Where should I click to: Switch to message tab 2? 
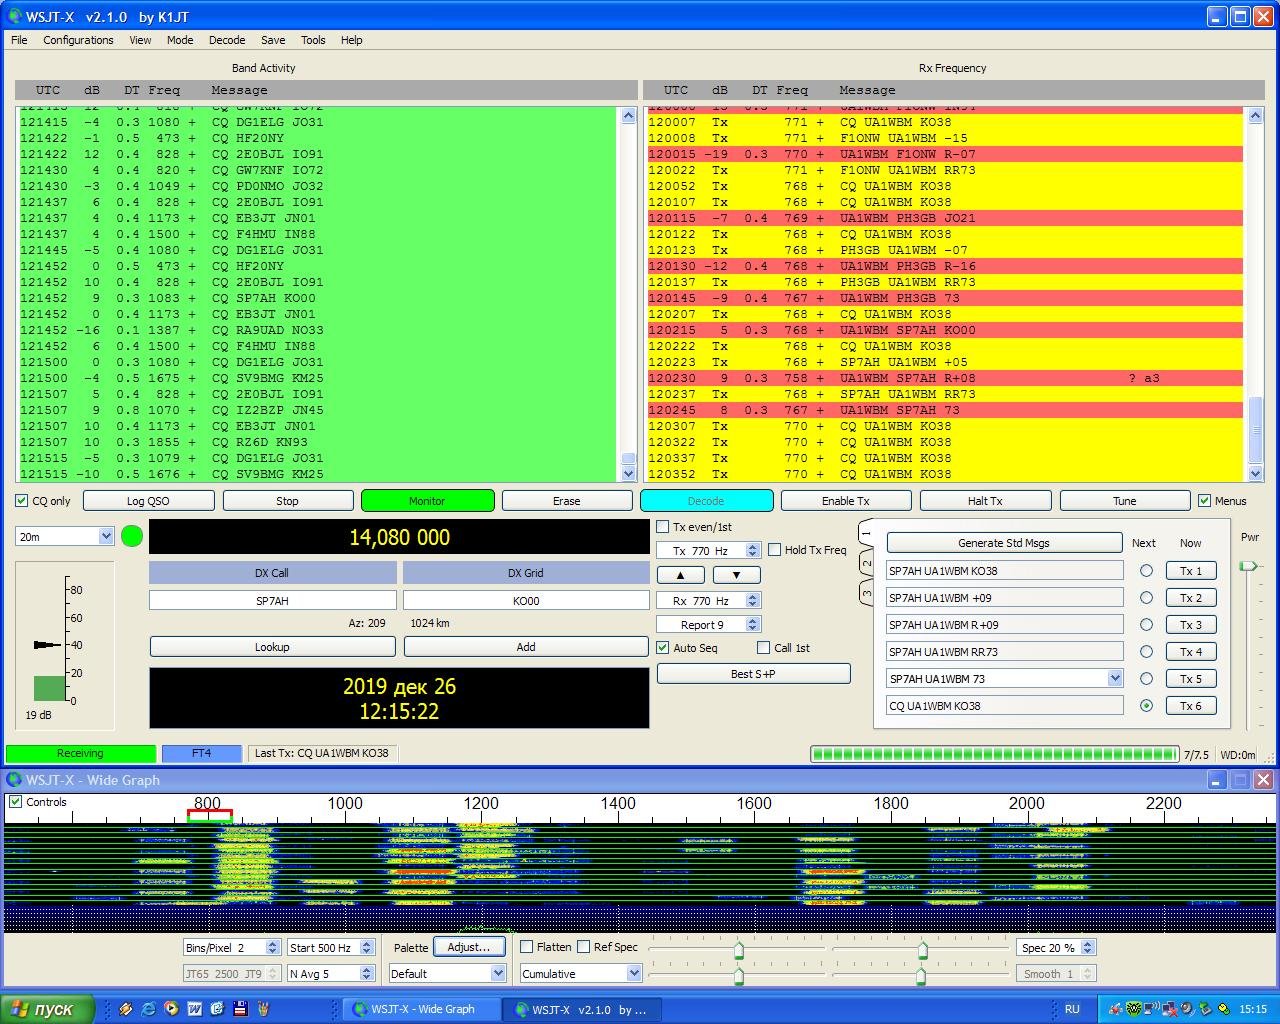(866, 563)
